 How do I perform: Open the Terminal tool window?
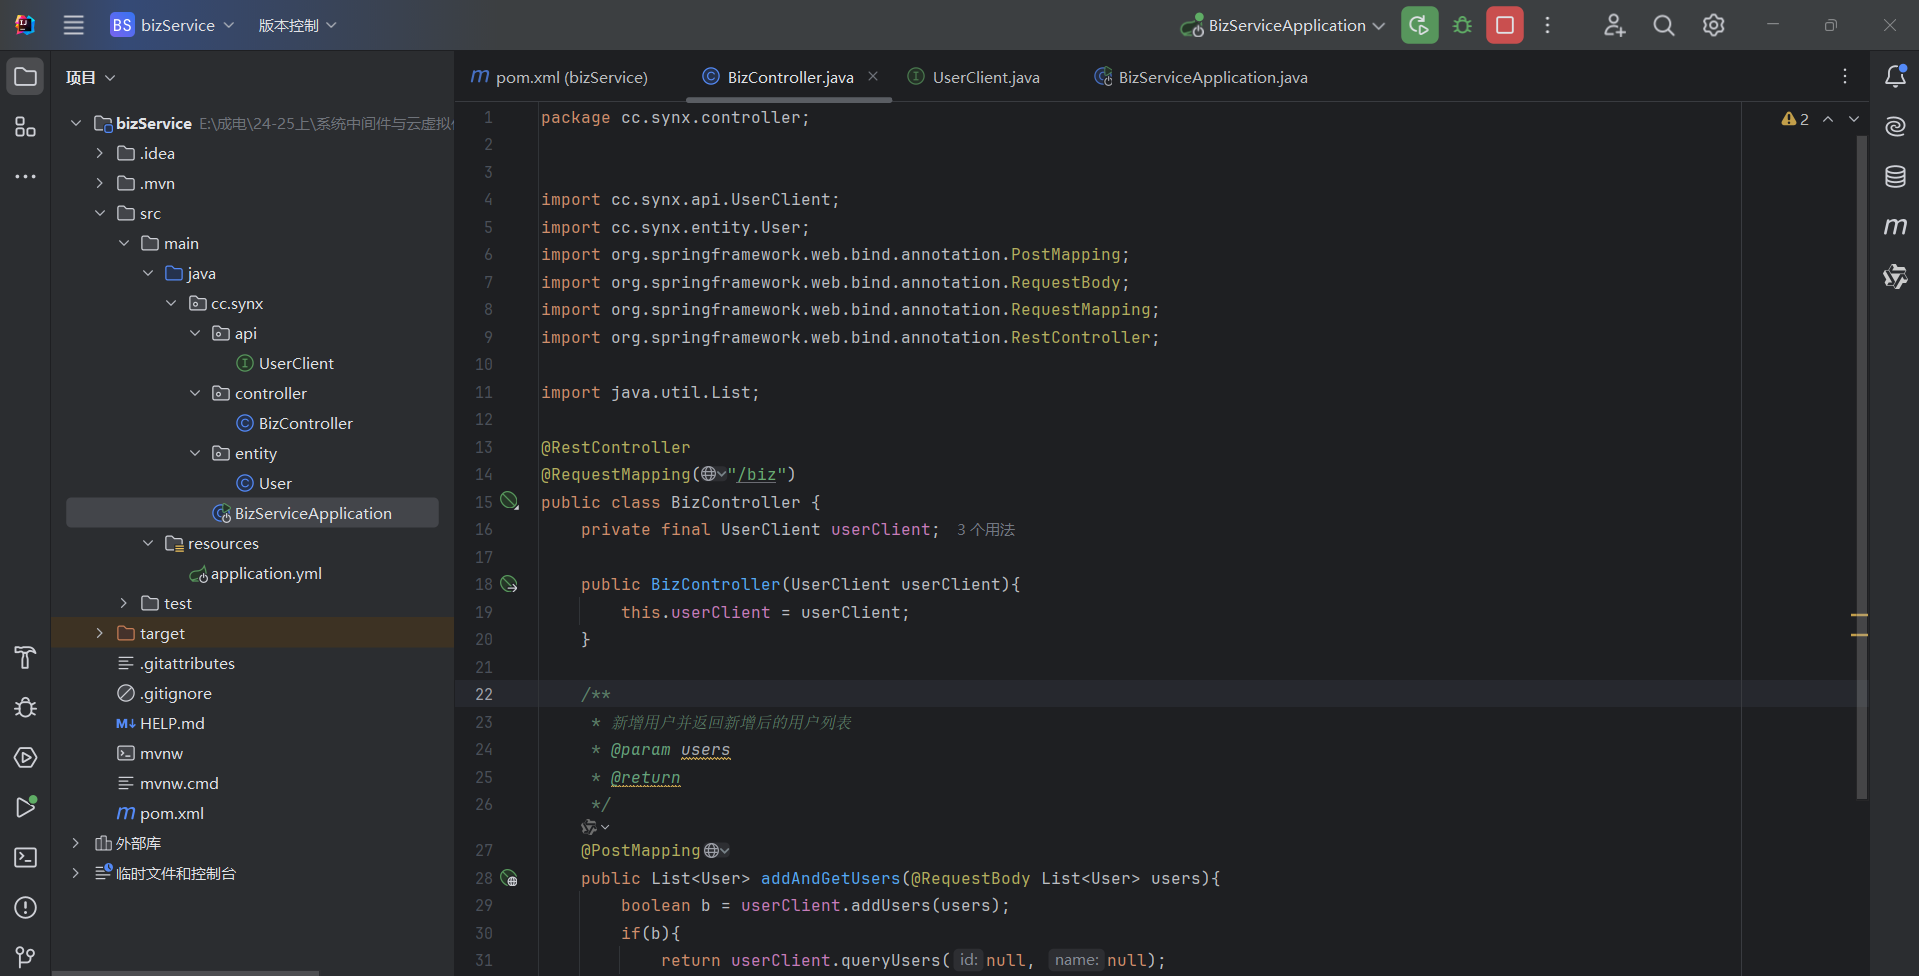[x=26, y=857]
